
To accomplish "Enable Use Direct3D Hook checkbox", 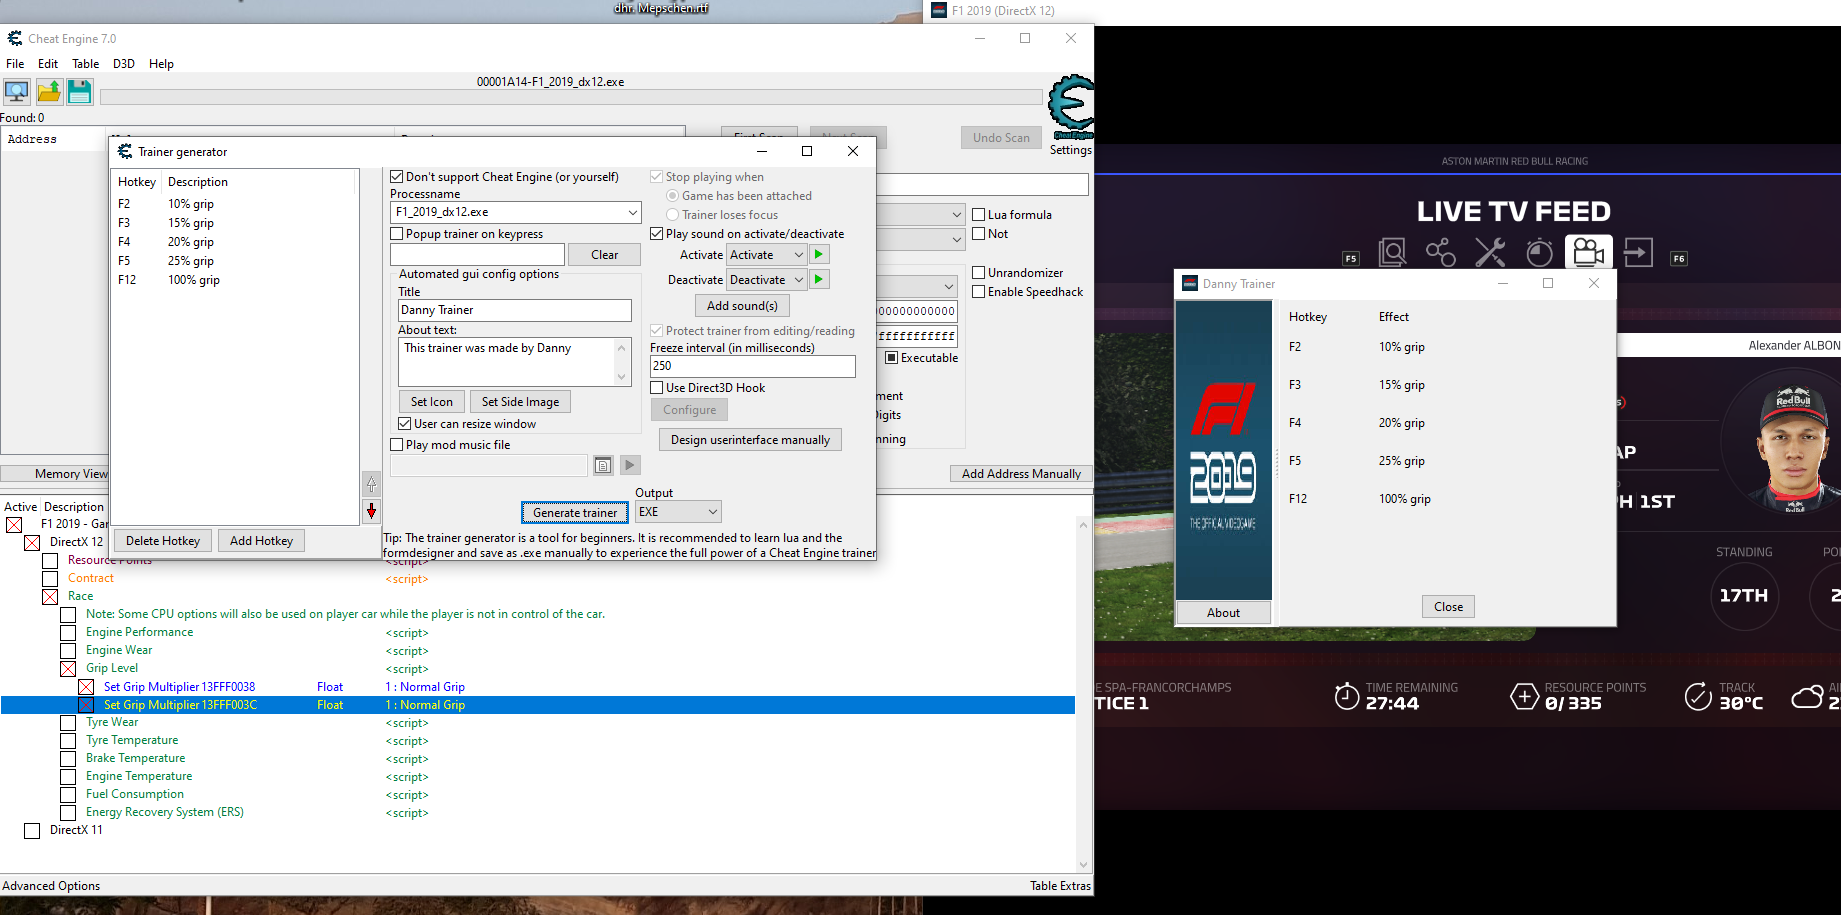I will [x=657, y=388].
